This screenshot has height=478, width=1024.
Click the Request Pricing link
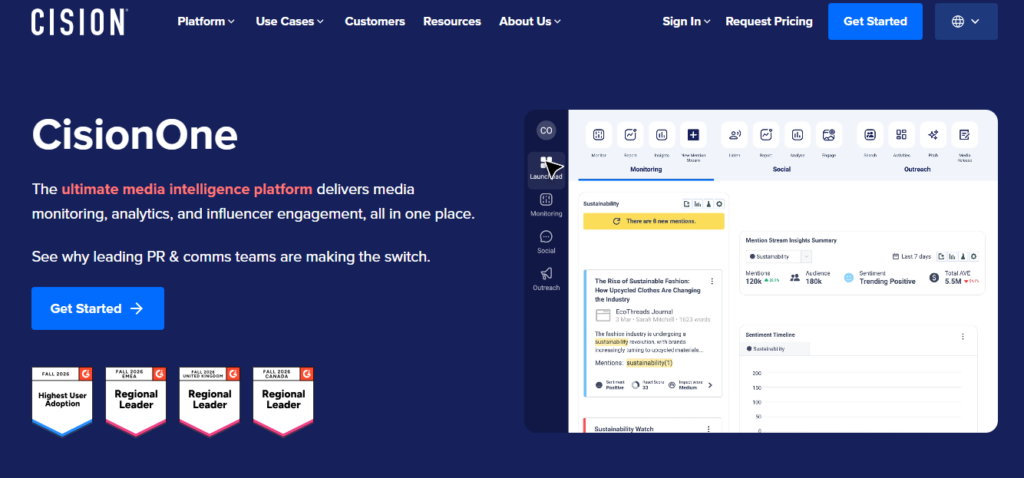769,22
